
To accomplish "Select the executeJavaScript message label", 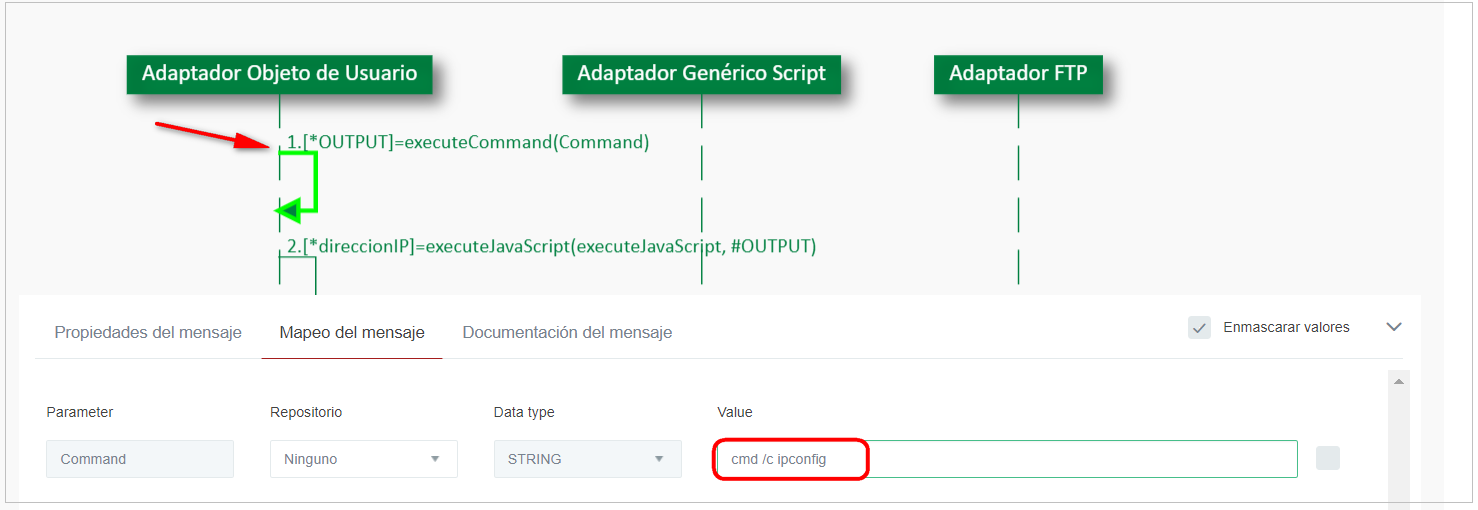I will (x=551, y=246).
